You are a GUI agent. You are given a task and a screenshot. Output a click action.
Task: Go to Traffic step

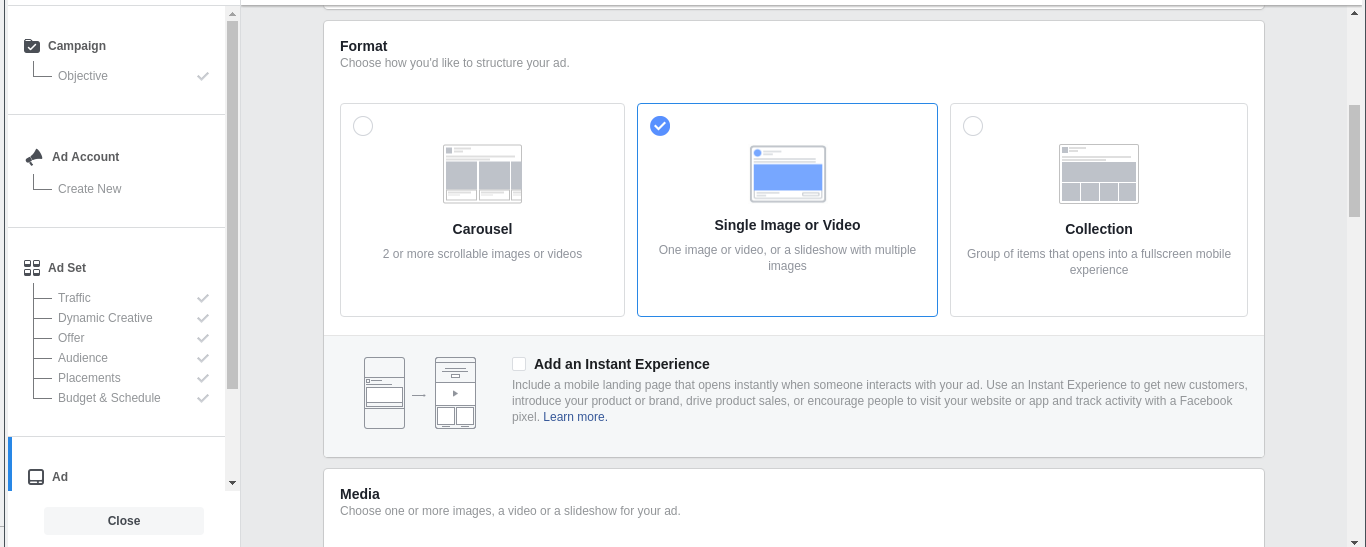tap(74, 298)
